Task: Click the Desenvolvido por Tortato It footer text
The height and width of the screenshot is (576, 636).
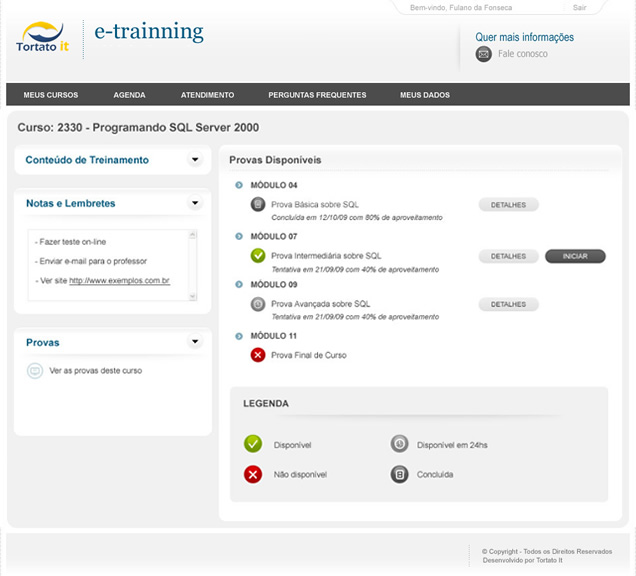Action: 522,561
